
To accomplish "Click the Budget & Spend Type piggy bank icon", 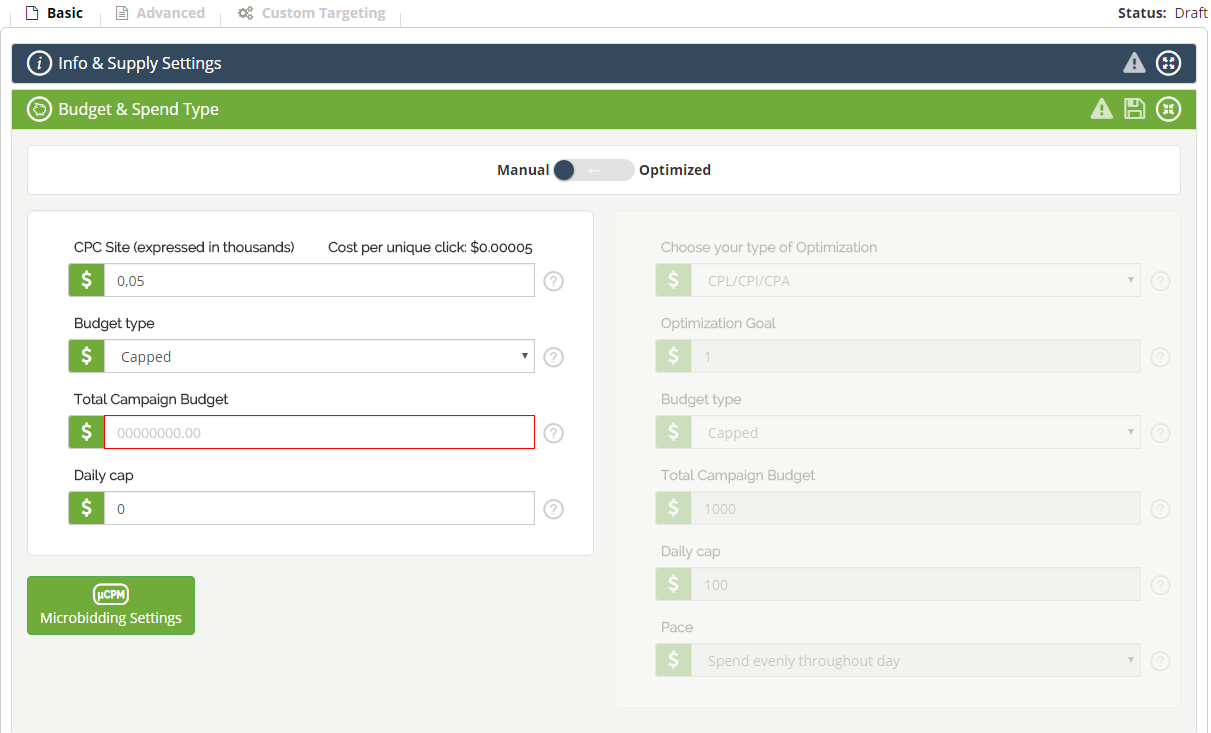I will click(39, 109).
